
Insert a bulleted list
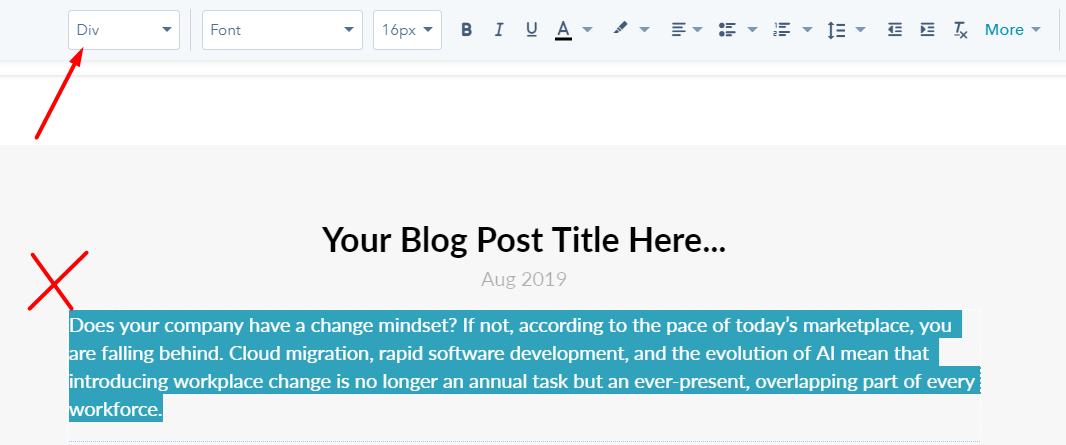click(x=728, y=30)
